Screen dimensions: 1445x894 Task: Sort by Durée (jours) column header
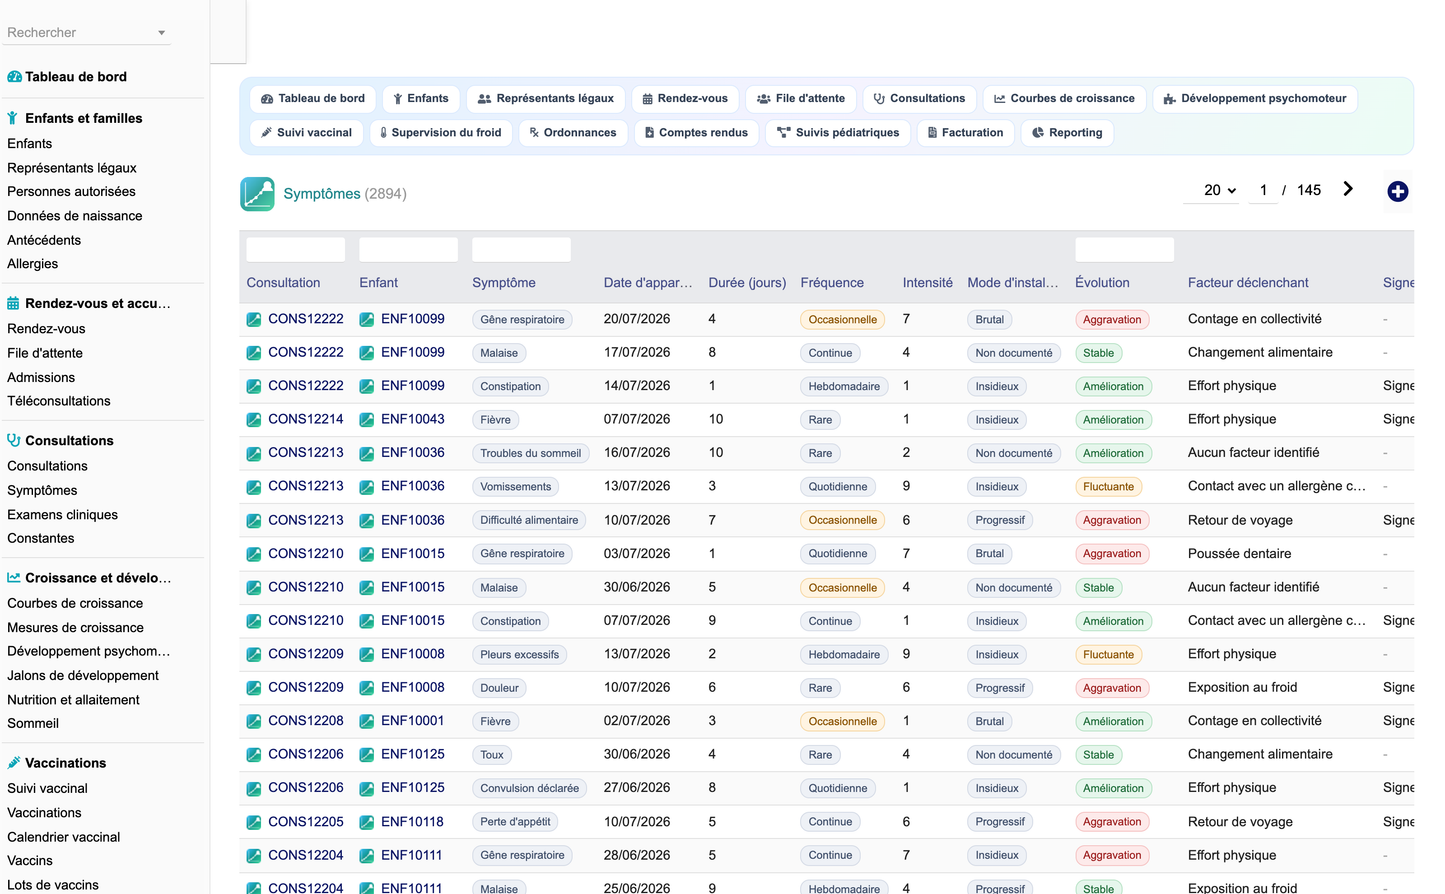(747, 283)
